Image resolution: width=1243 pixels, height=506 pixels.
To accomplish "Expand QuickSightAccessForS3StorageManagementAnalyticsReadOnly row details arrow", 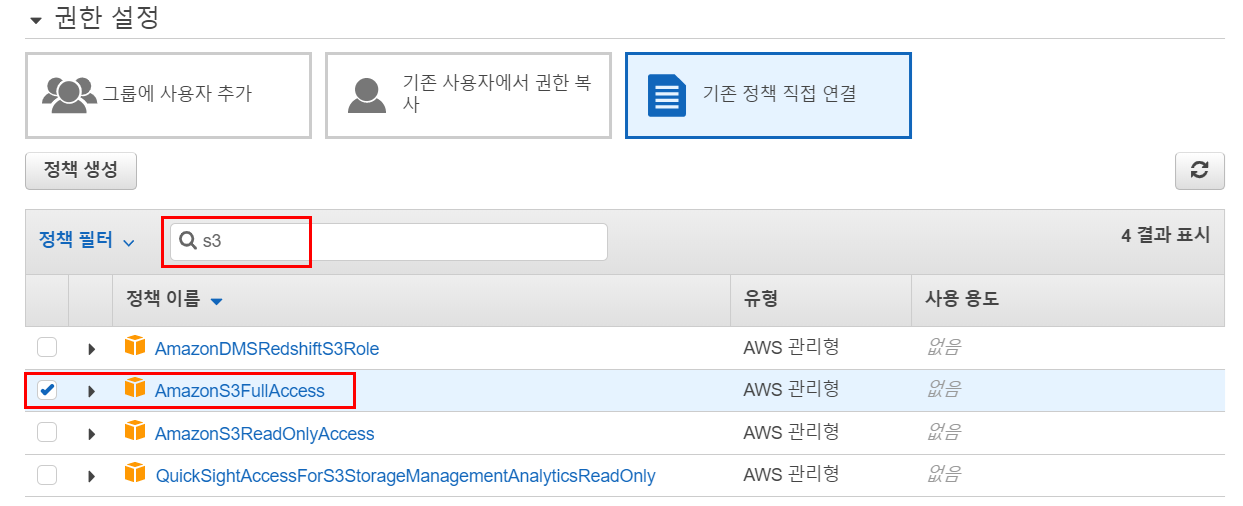I will point(91,476).
